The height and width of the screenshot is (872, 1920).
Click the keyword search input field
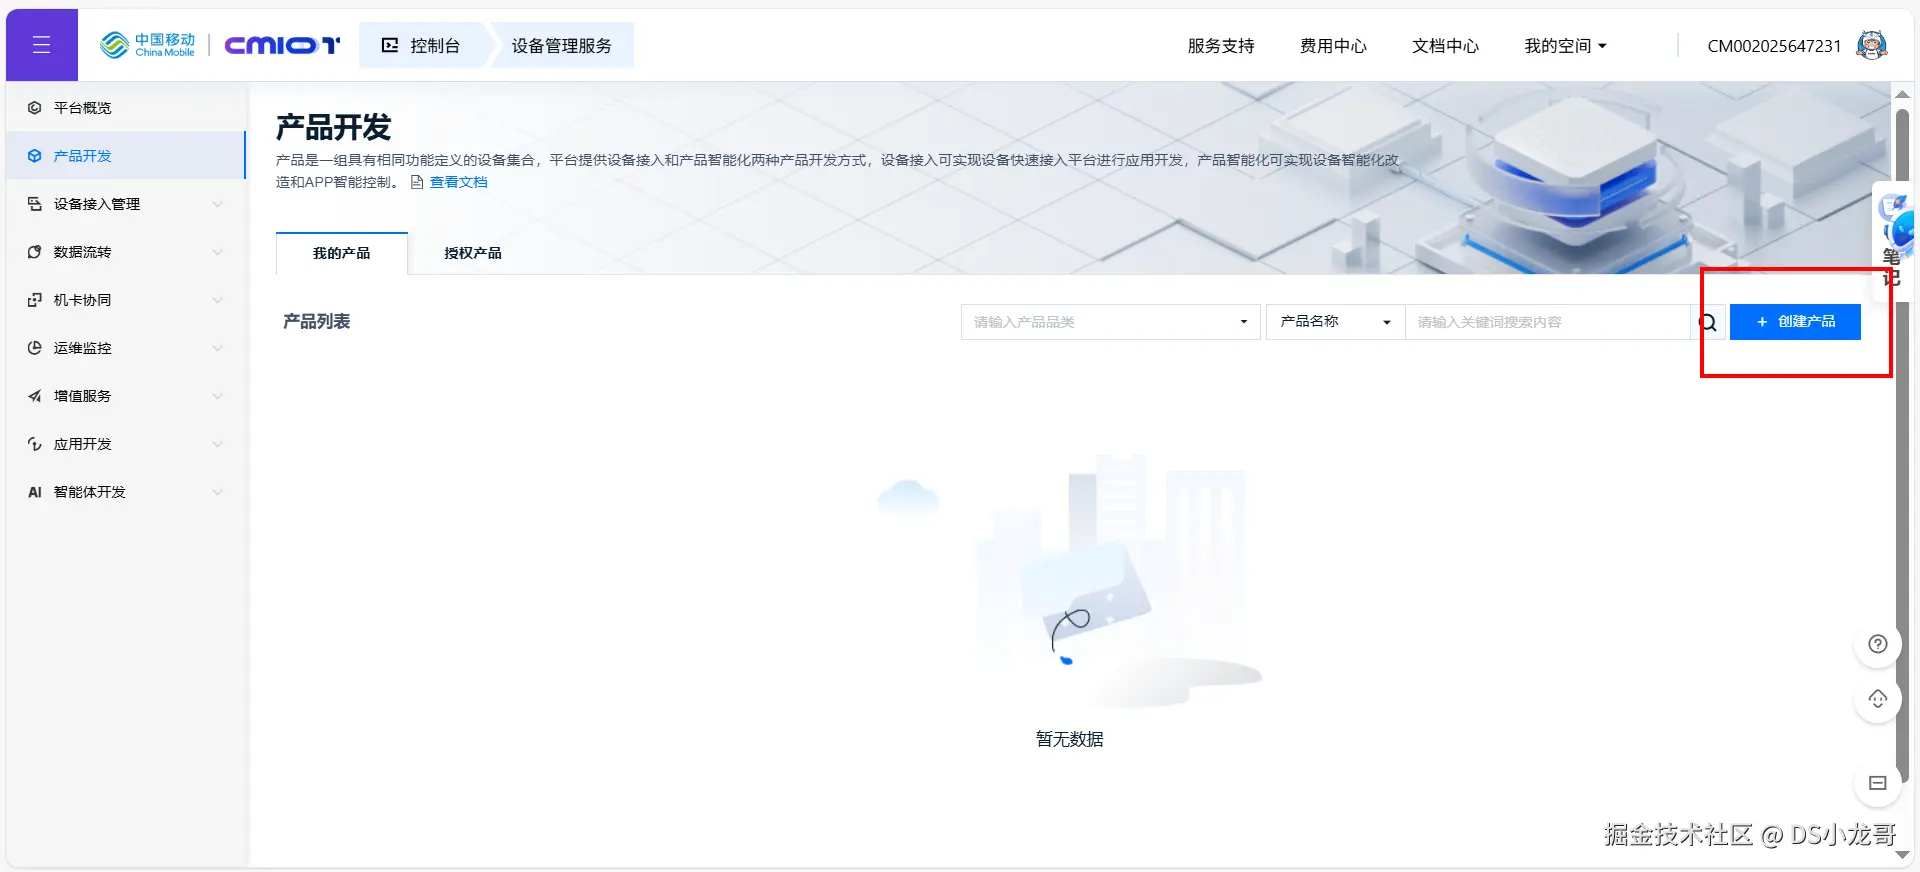coord(1548,322)
